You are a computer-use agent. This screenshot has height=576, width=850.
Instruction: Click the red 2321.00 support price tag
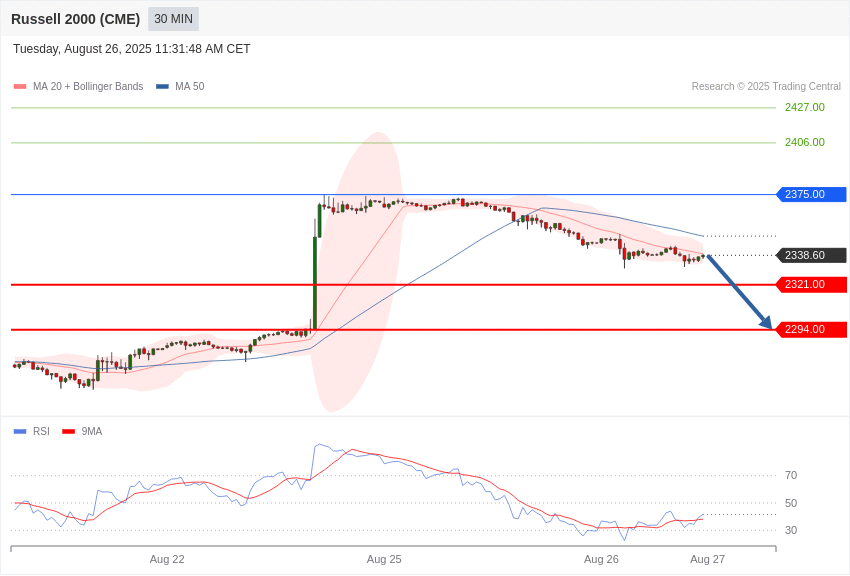811,284
